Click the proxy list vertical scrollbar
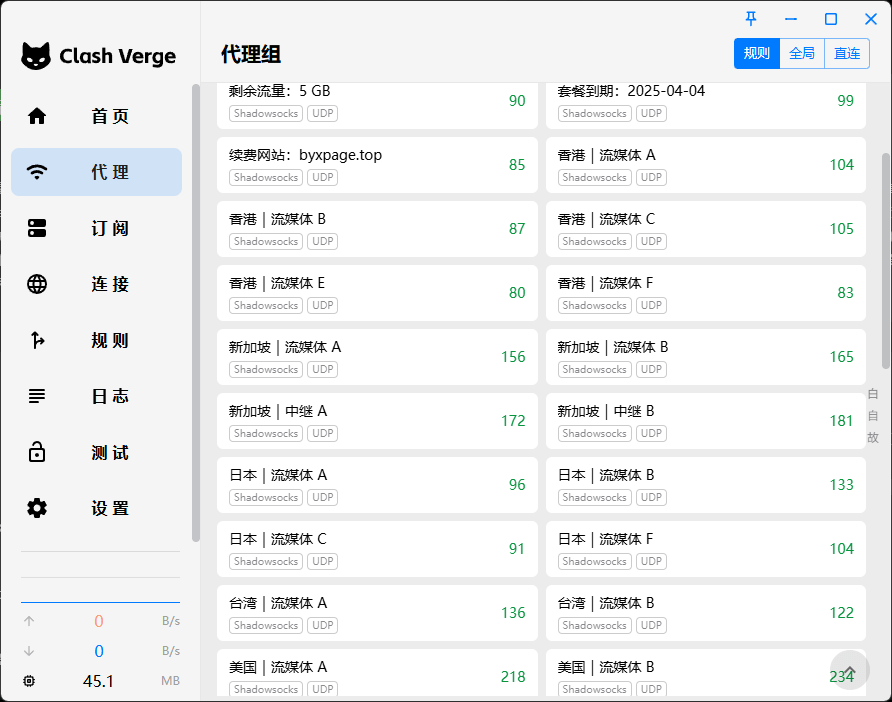 886,260
